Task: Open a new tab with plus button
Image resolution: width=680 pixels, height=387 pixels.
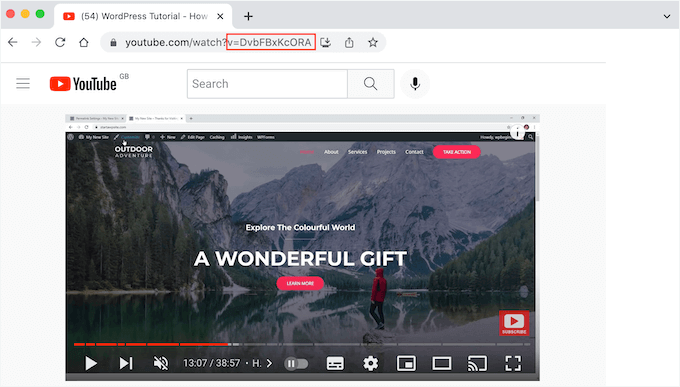Action: [x=248, y=16]
